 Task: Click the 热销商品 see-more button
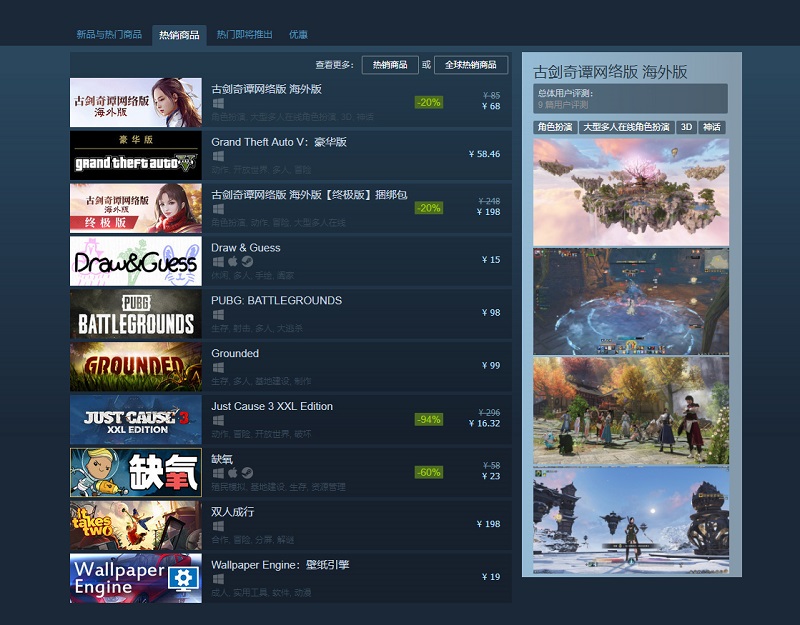click(390, 65)
